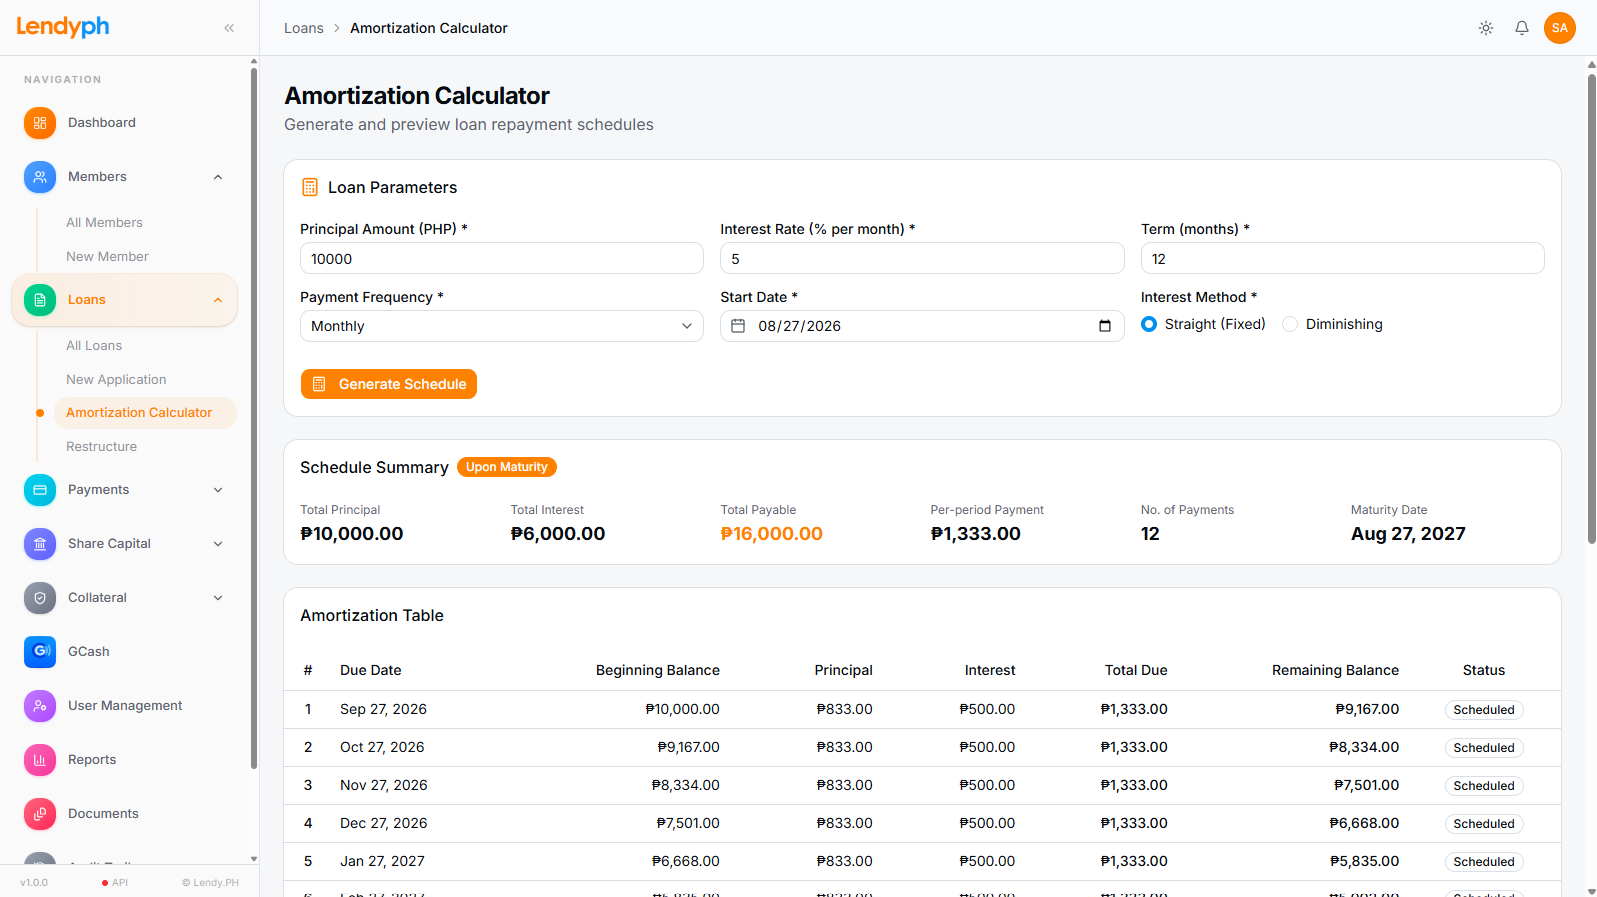Click the User Management purple icon
Screen dimensions: 1597x897
[40, 706]
